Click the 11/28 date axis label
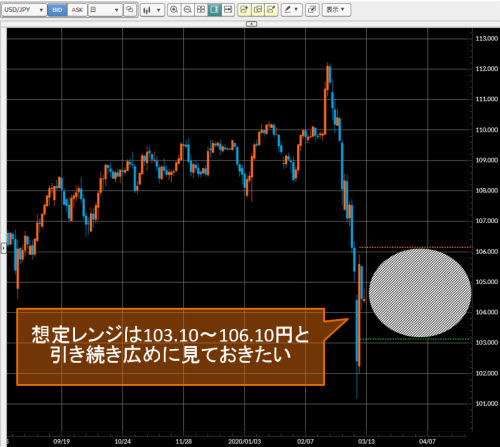Image resolution: width=500 pixels, height=447 pixels. (x=184, y=442)
